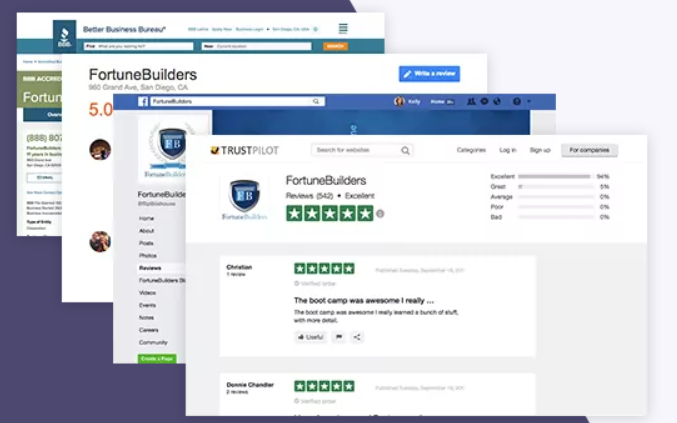Image resolution: width=677 pixels, height=423 pixels.
Task: Click the BBB torch logo
Action: tap(64, 36)
